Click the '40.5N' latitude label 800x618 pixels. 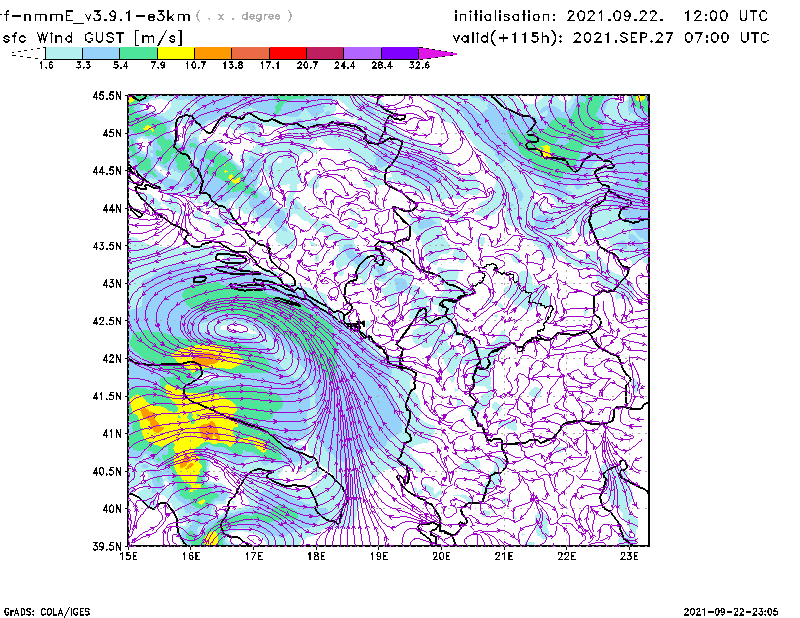coord(107,471)
